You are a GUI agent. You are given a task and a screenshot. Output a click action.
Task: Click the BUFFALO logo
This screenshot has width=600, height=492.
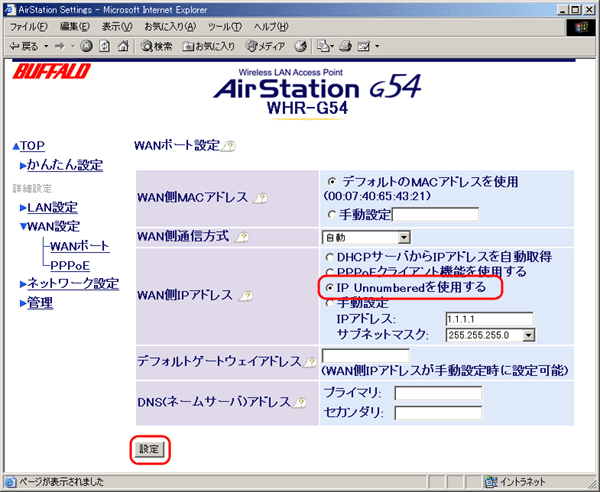coord(52,71)
